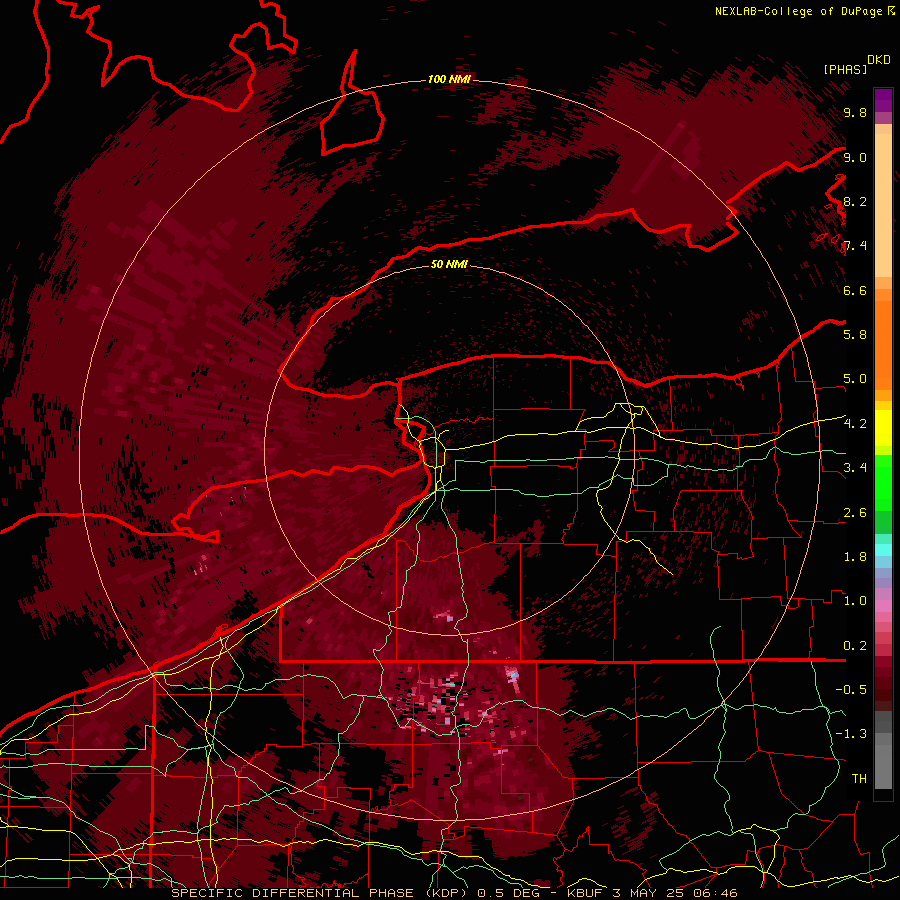Click the 7.4 value on the scale

click(855, 246)
